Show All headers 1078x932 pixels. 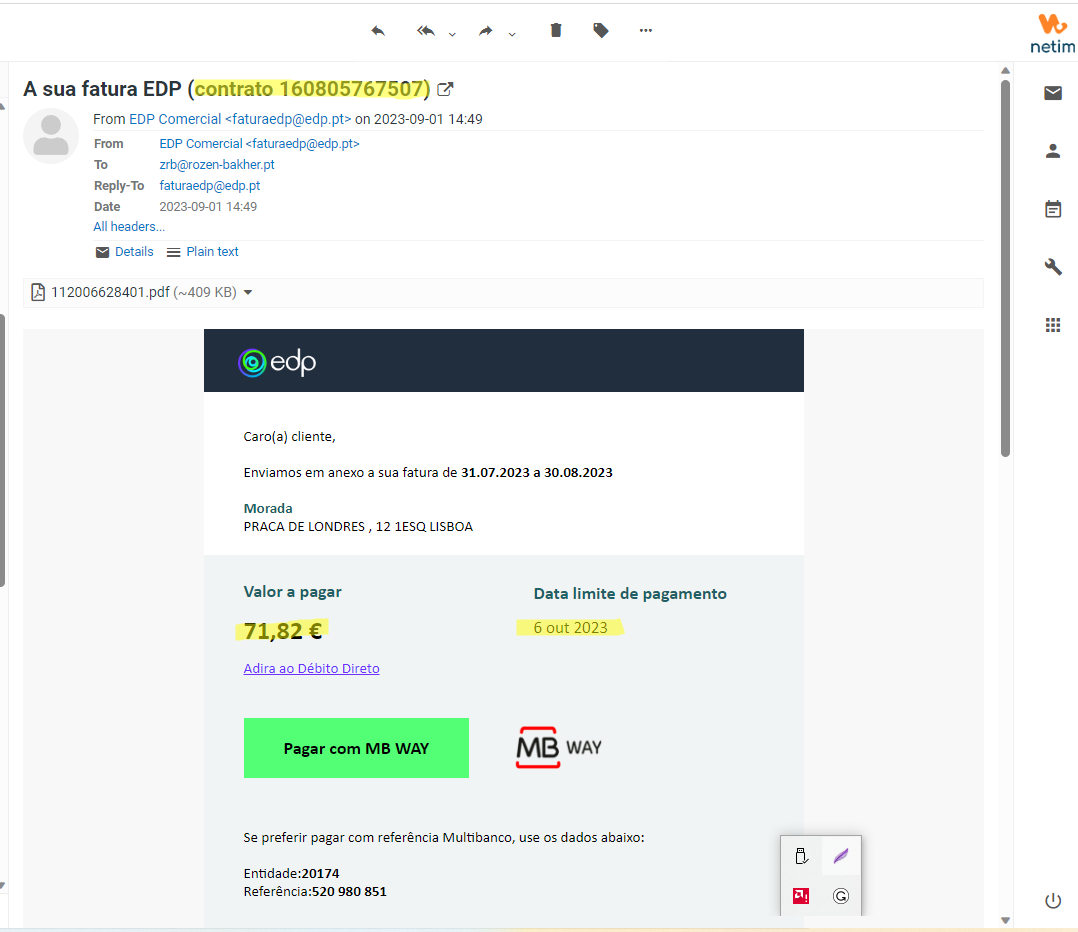pyautogui.click(x=129, y=226)
